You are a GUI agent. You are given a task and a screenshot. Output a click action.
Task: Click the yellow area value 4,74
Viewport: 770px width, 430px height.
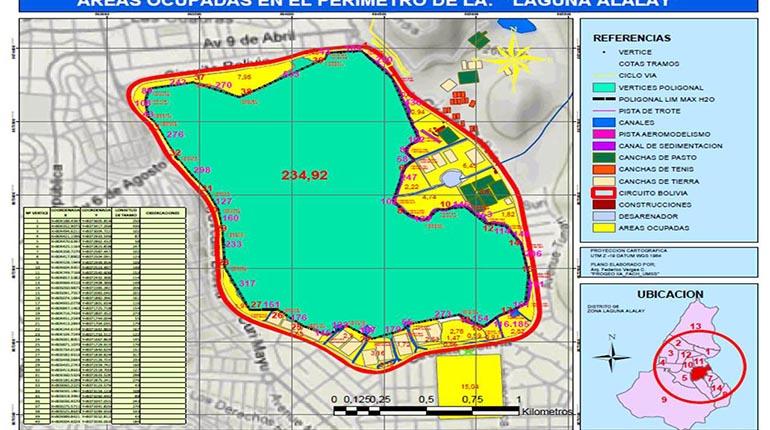click(x=429, y=197)
